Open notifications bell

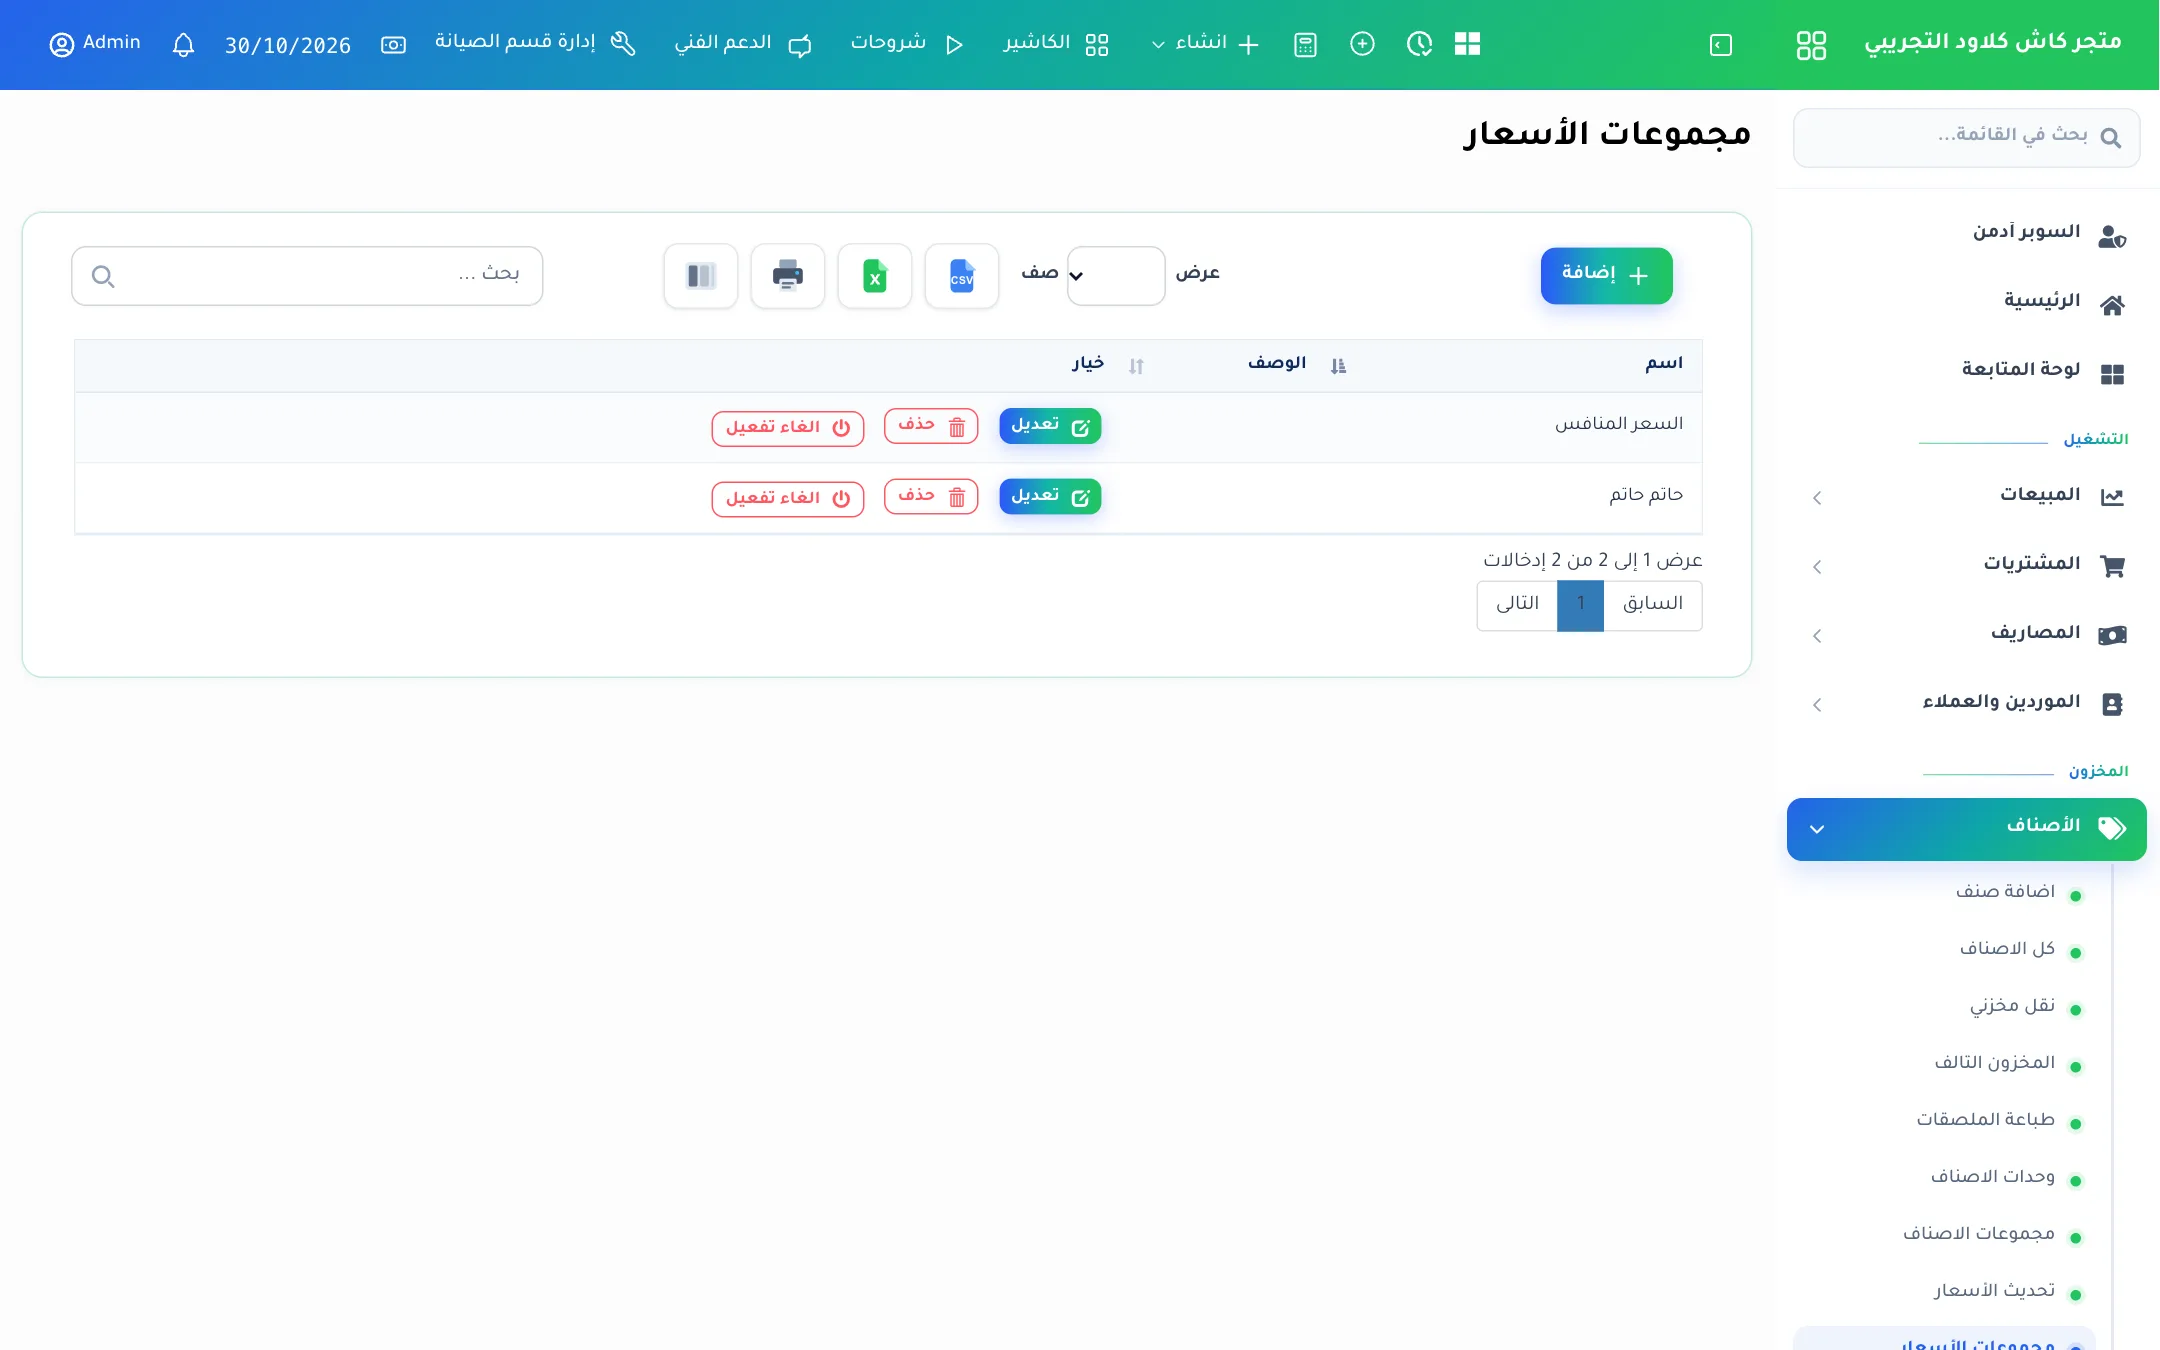183,45
